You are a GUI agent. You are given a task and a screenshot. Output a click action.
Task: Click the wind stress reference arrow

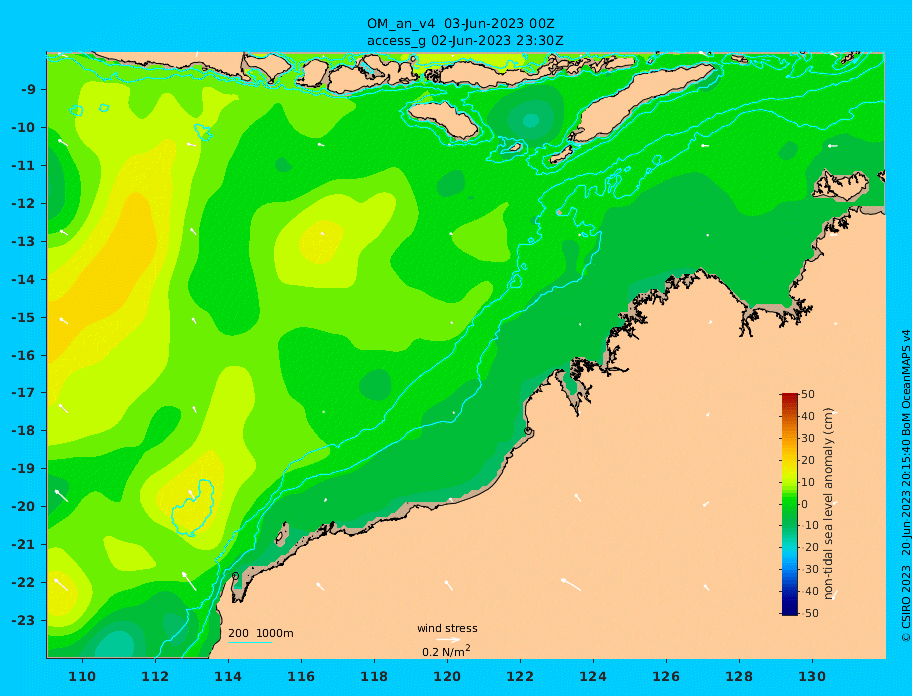tap(448, 640)
